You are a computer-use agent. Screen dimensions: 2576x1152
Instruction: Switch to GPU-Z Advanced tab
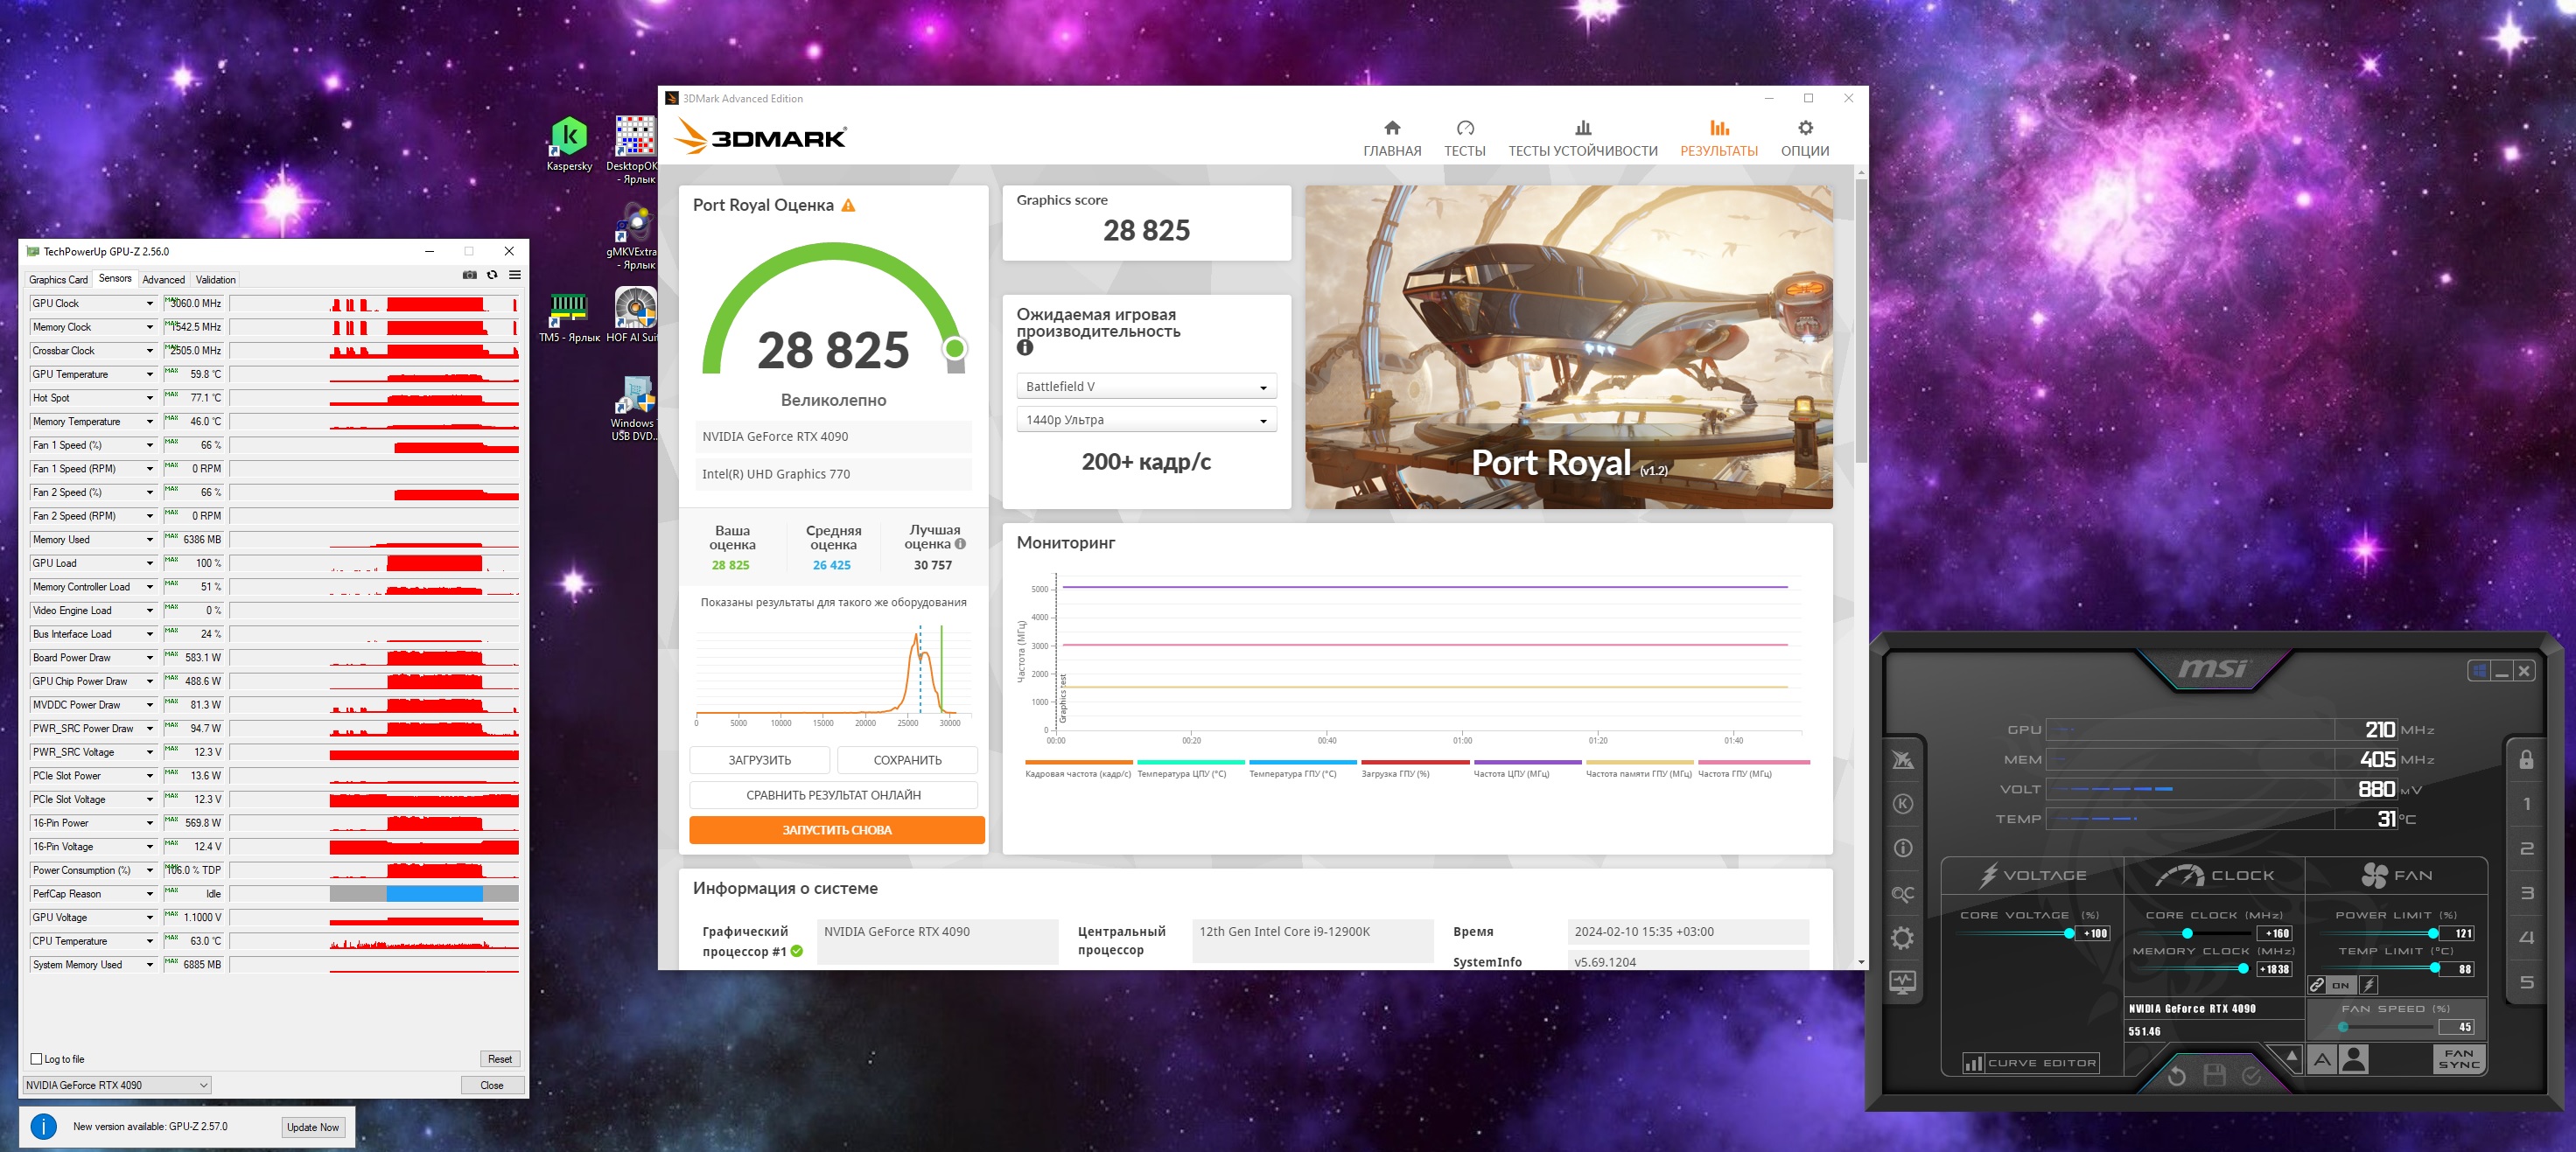(x=163, y=280)
